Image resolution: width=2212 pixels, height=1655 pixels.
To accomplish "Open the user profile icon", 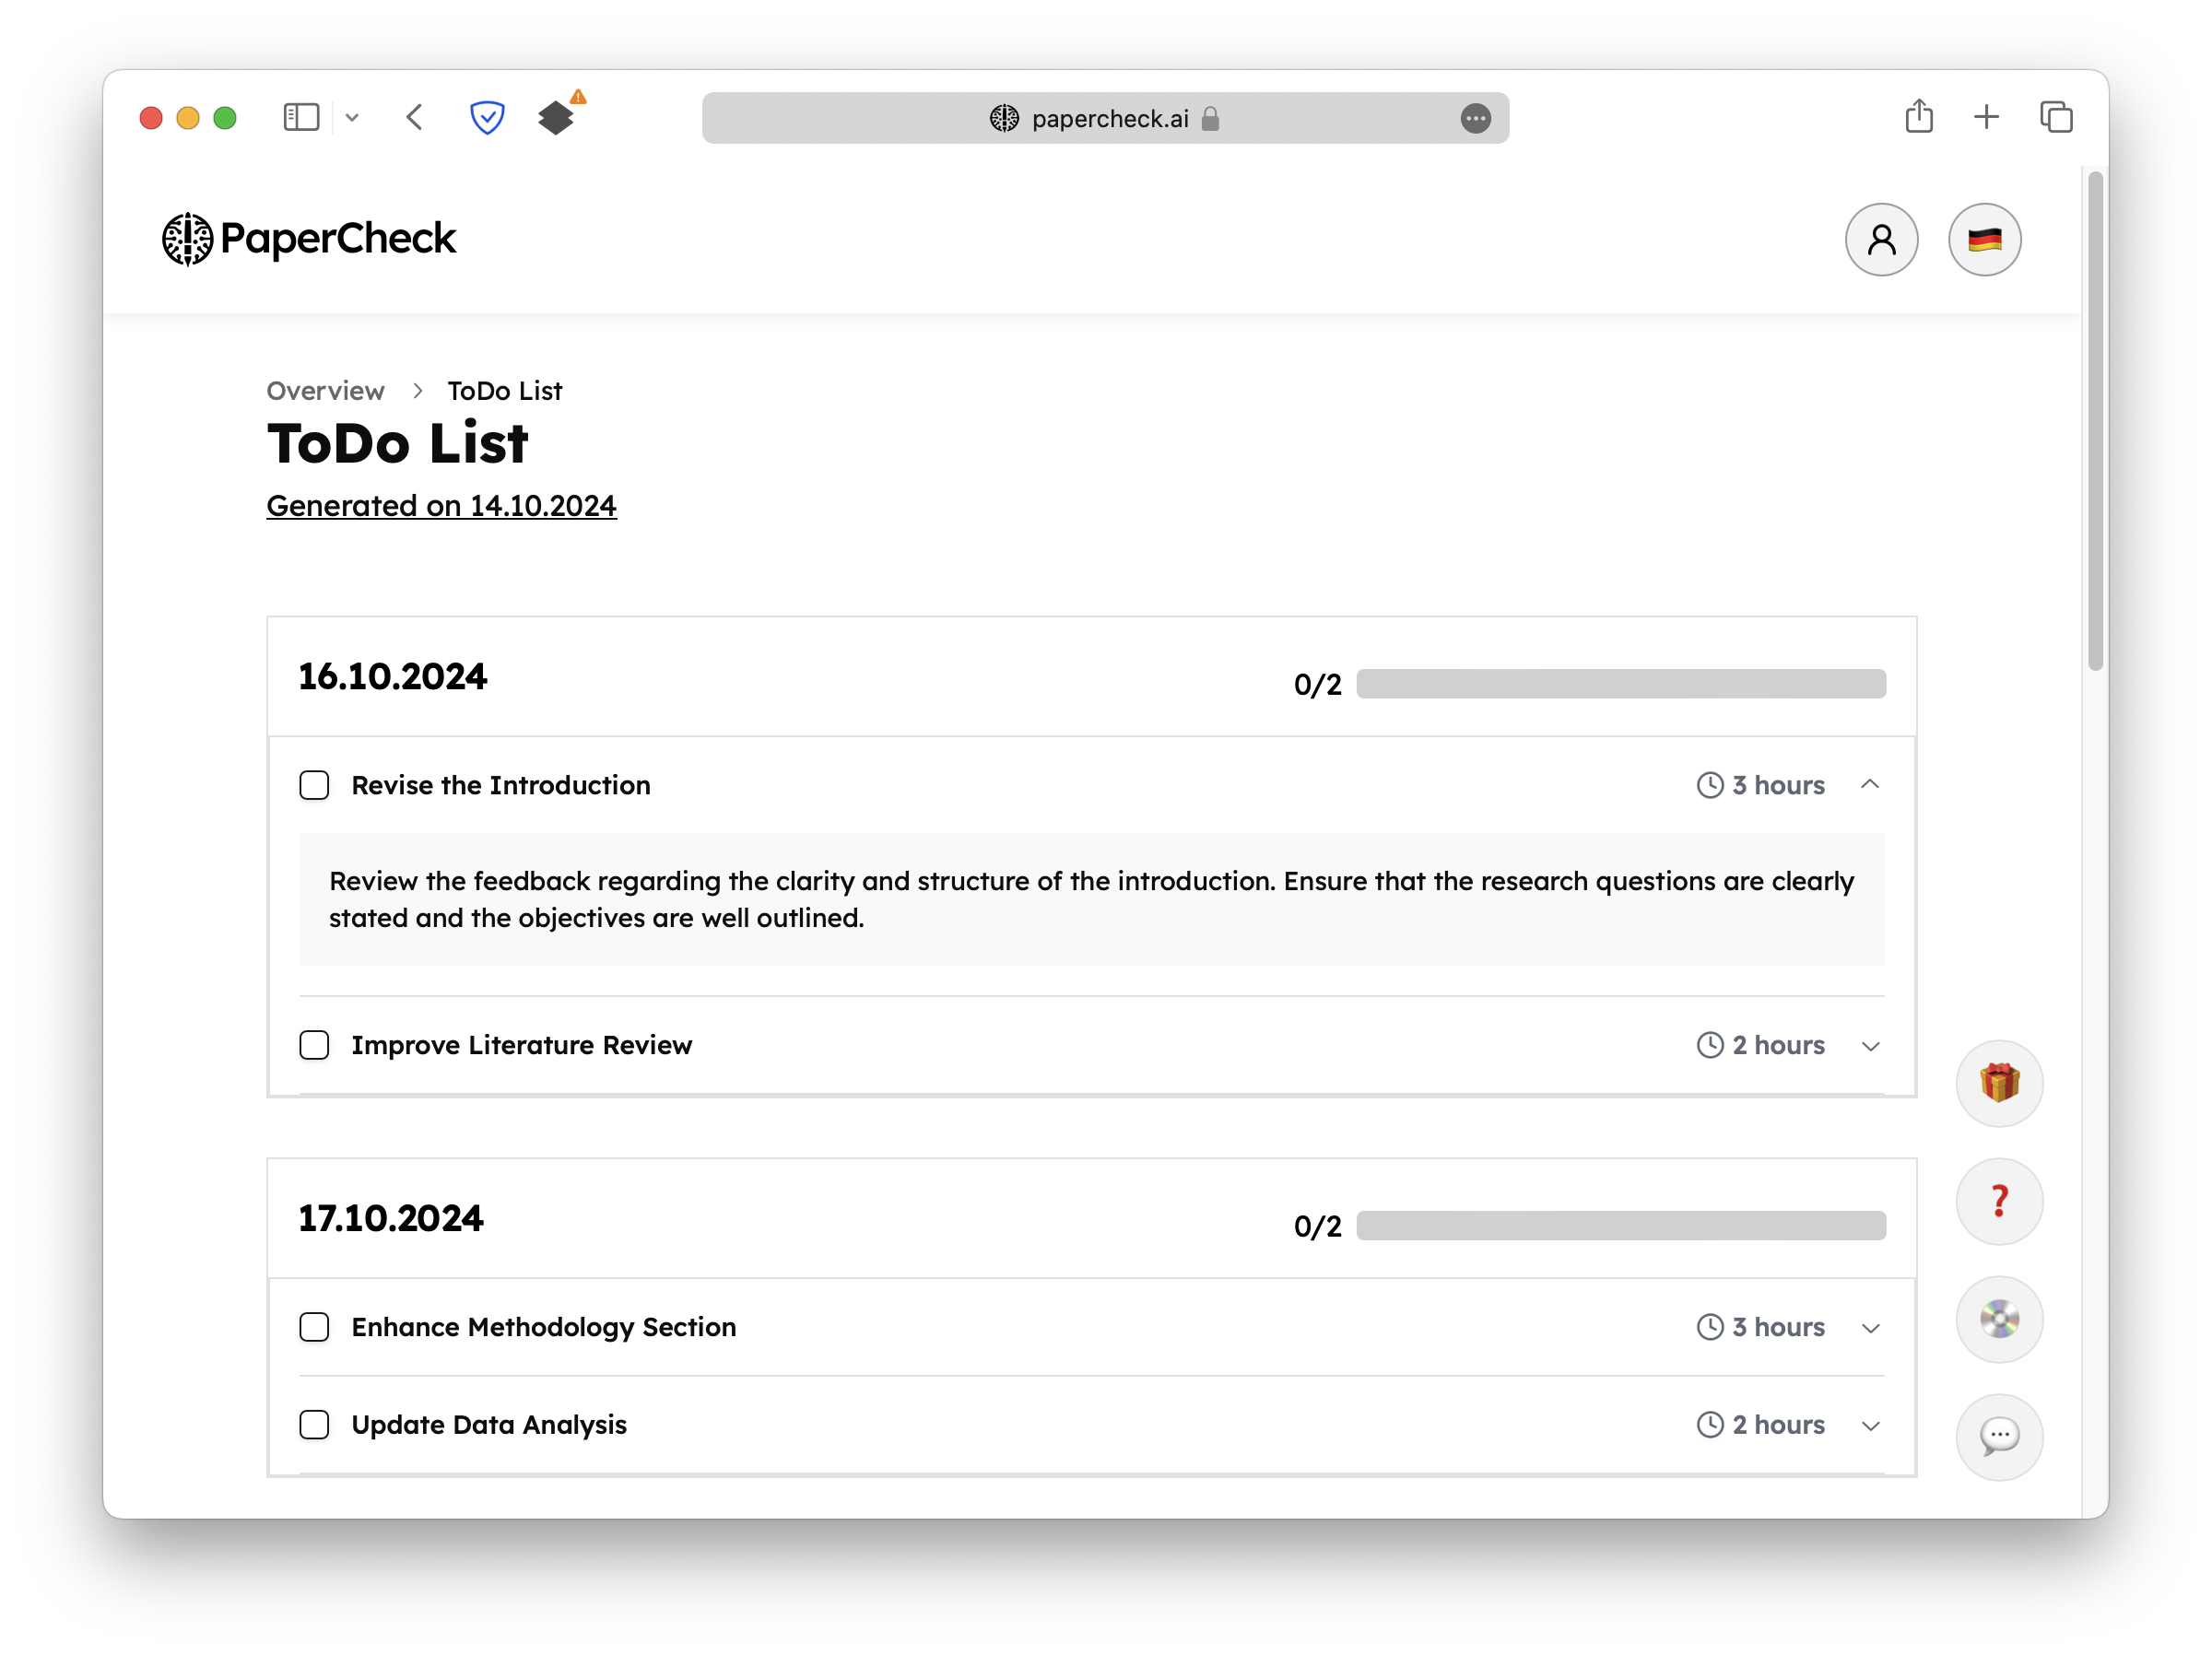I will pos(1881,240).
